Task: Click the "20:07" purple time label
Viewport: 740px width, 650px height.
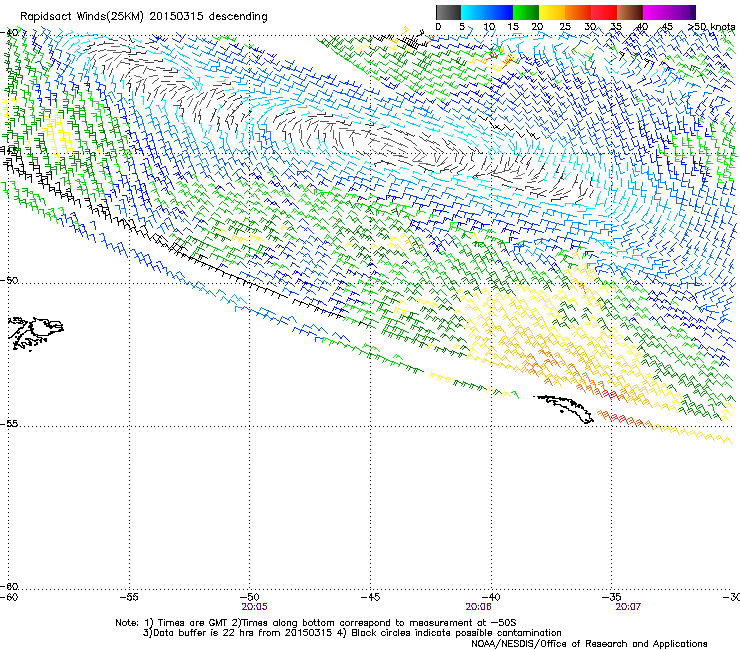Action: pos(628,607)
